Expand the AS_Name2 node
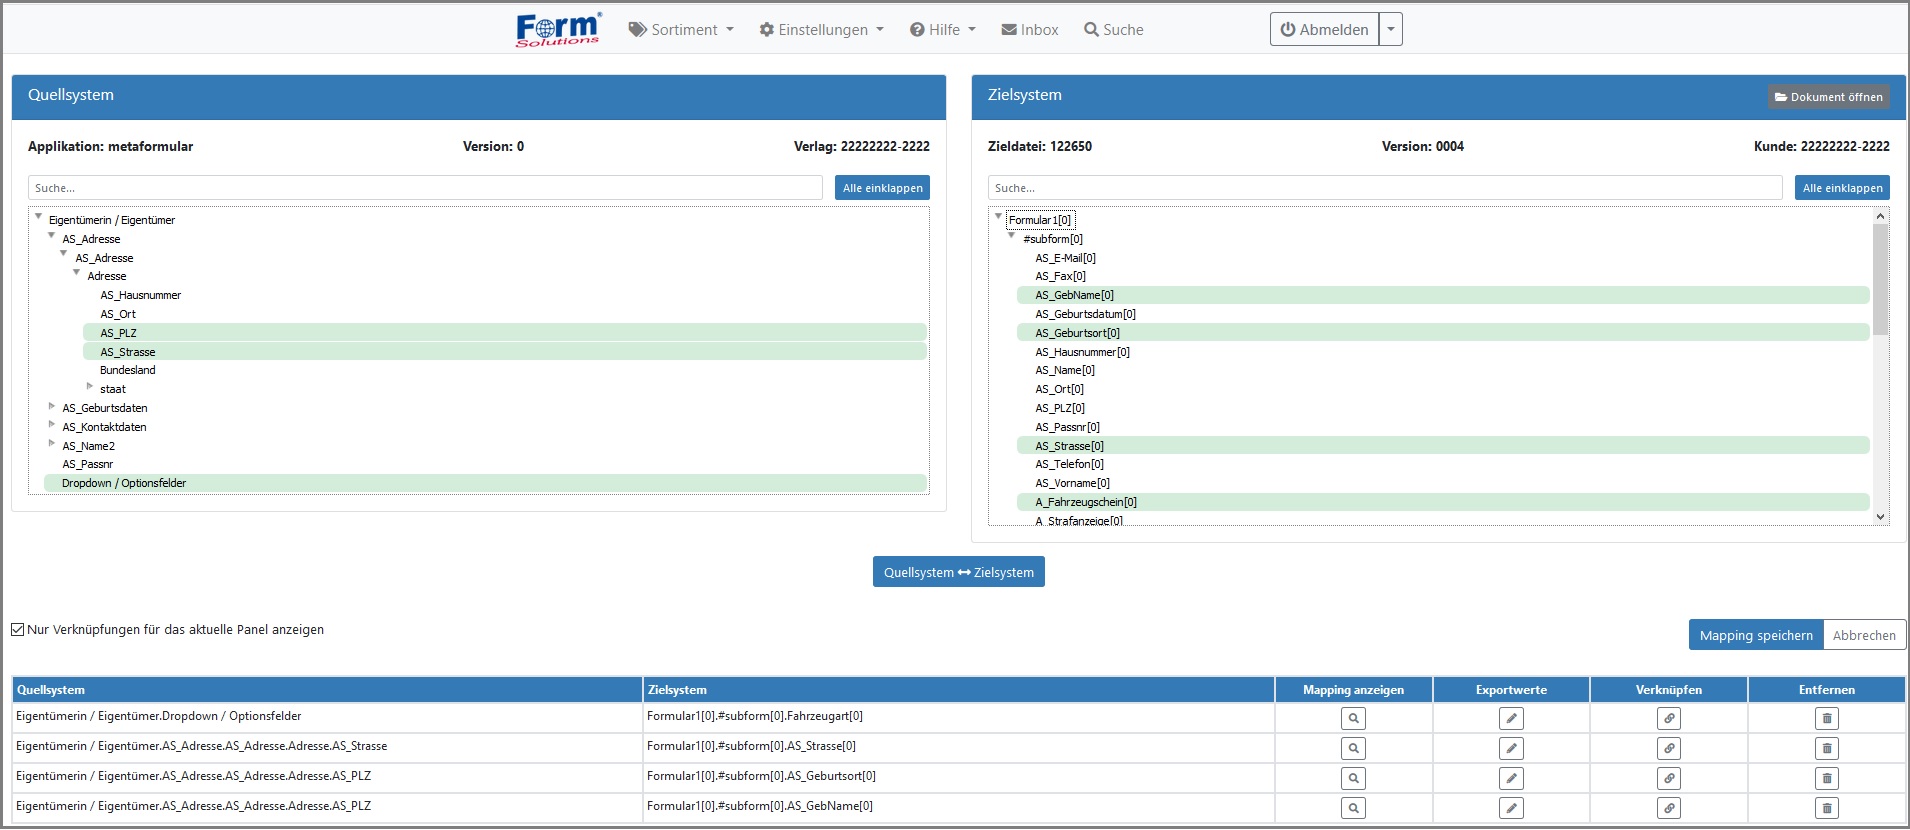Image resolution: width=1910 pixels, height=830 pixels. pyautogui.click(x=52, y=444)
